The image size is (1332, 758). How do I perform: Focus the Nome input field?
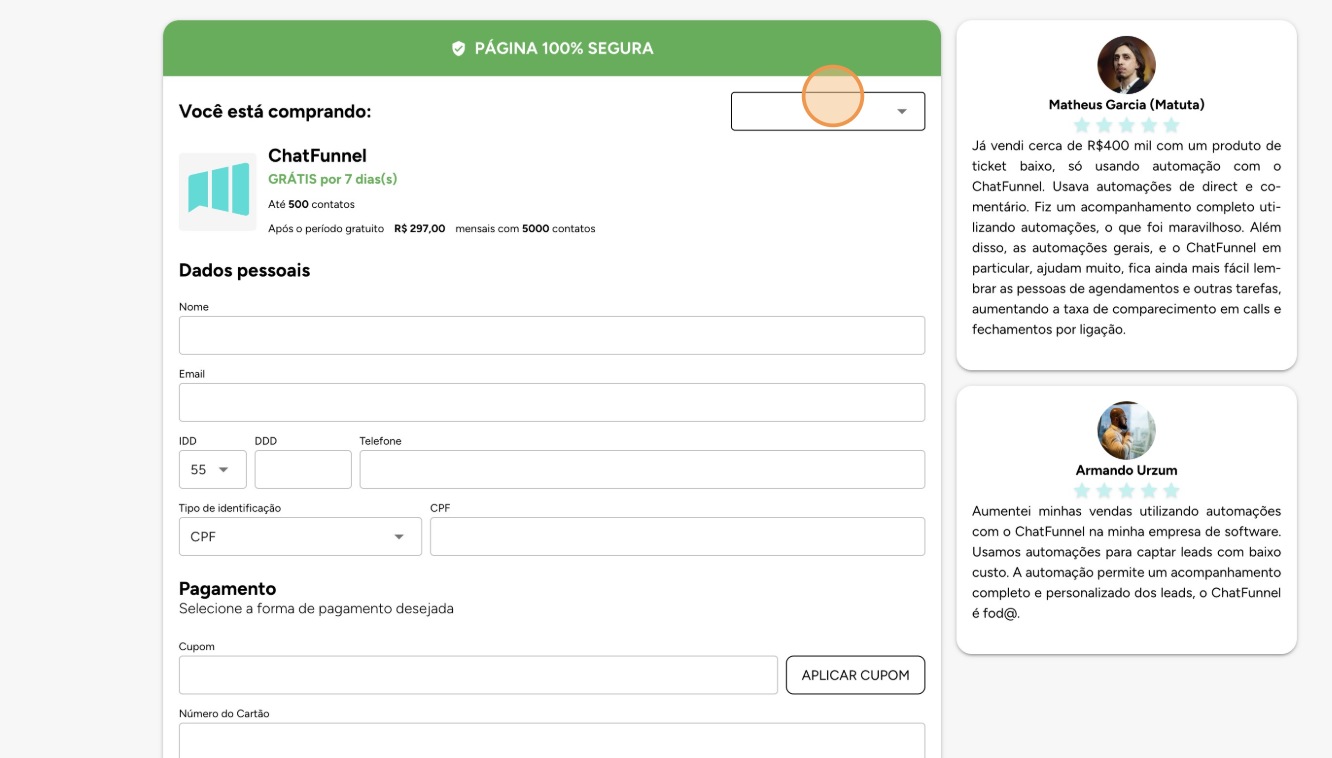[552, 335]
